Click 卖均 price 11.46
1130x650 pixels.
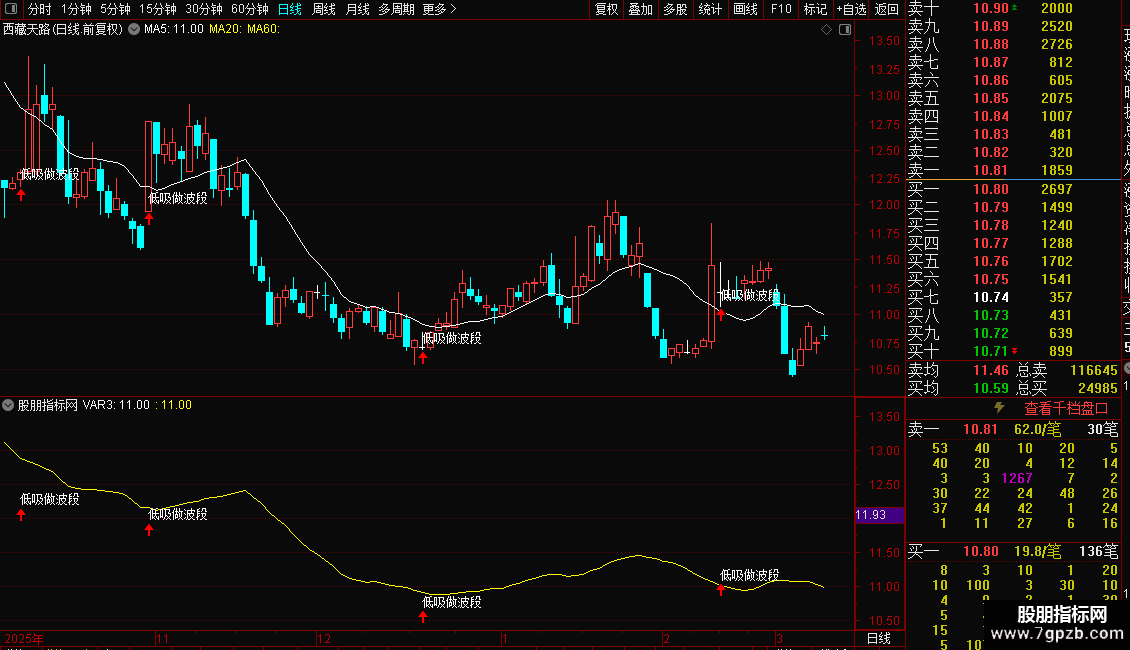990,370
